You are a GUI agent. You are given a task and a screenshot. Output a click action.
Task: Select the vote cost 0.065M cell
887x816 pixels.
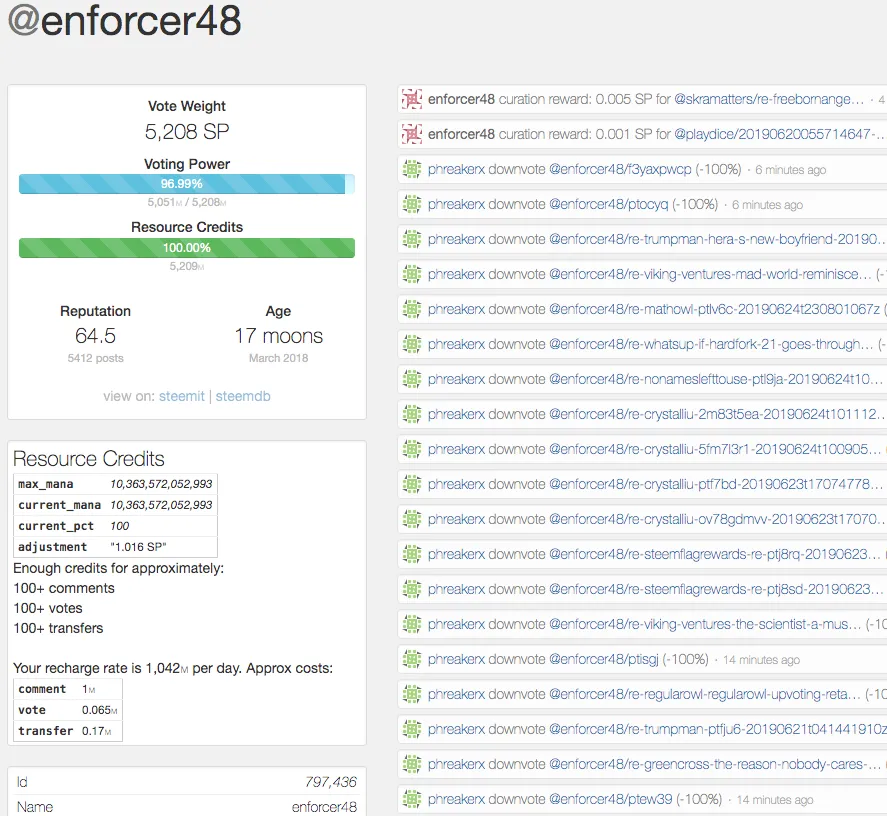[100, 710]
